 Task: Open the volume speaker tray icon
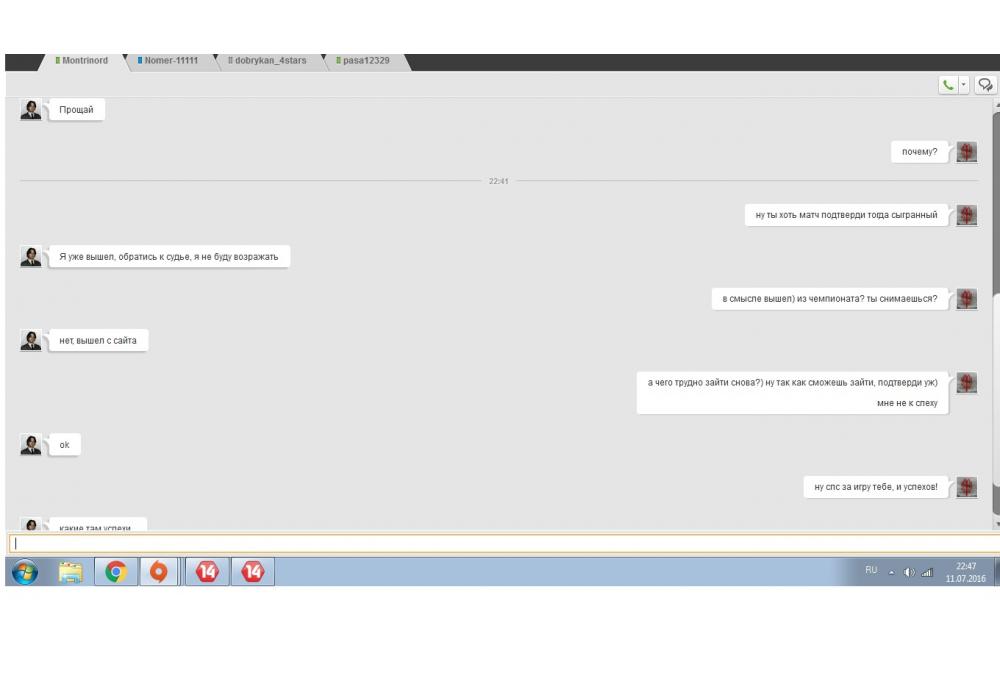click(909, 572)
